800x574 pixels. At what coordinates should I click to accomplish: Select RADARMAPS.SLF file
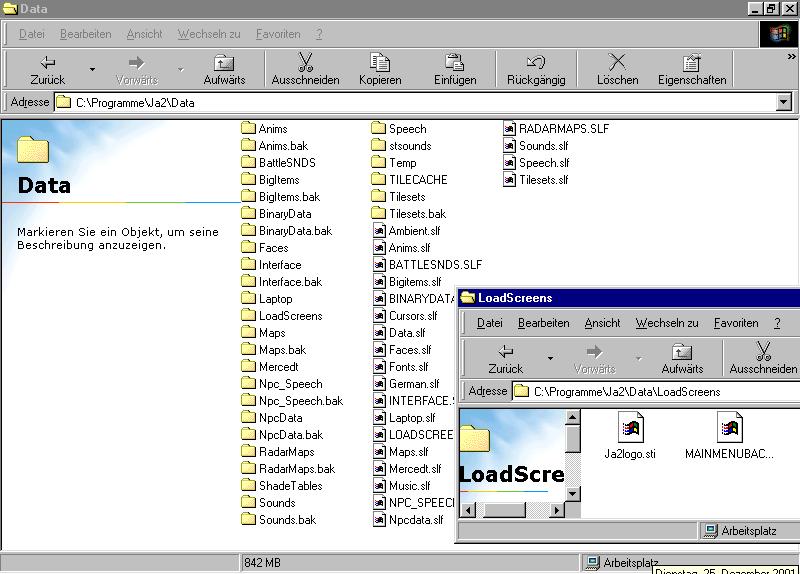(556, 129)
